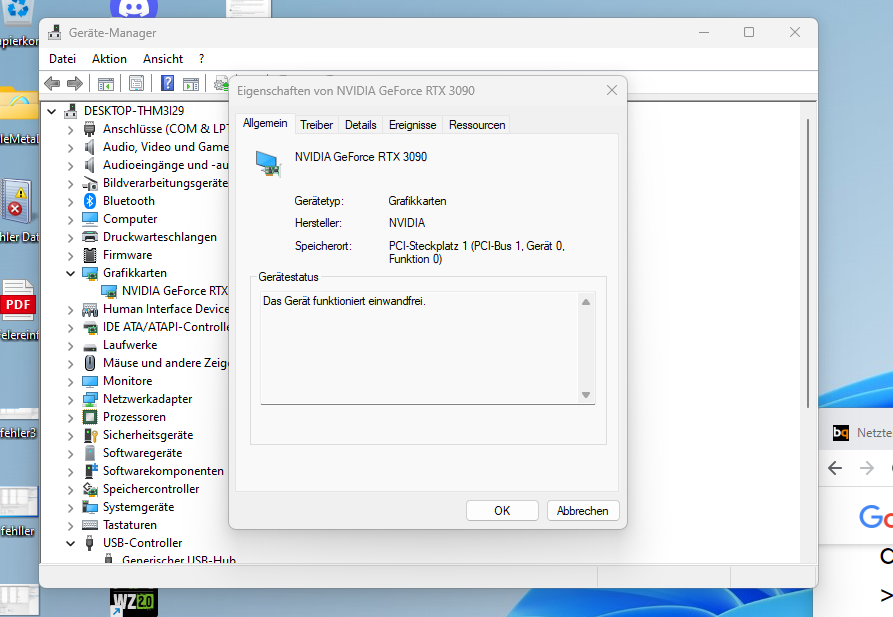This screenshot has height=617, width=893.
Task: Select the Softwarekomponenten icon
Action: tap(91, 471)
